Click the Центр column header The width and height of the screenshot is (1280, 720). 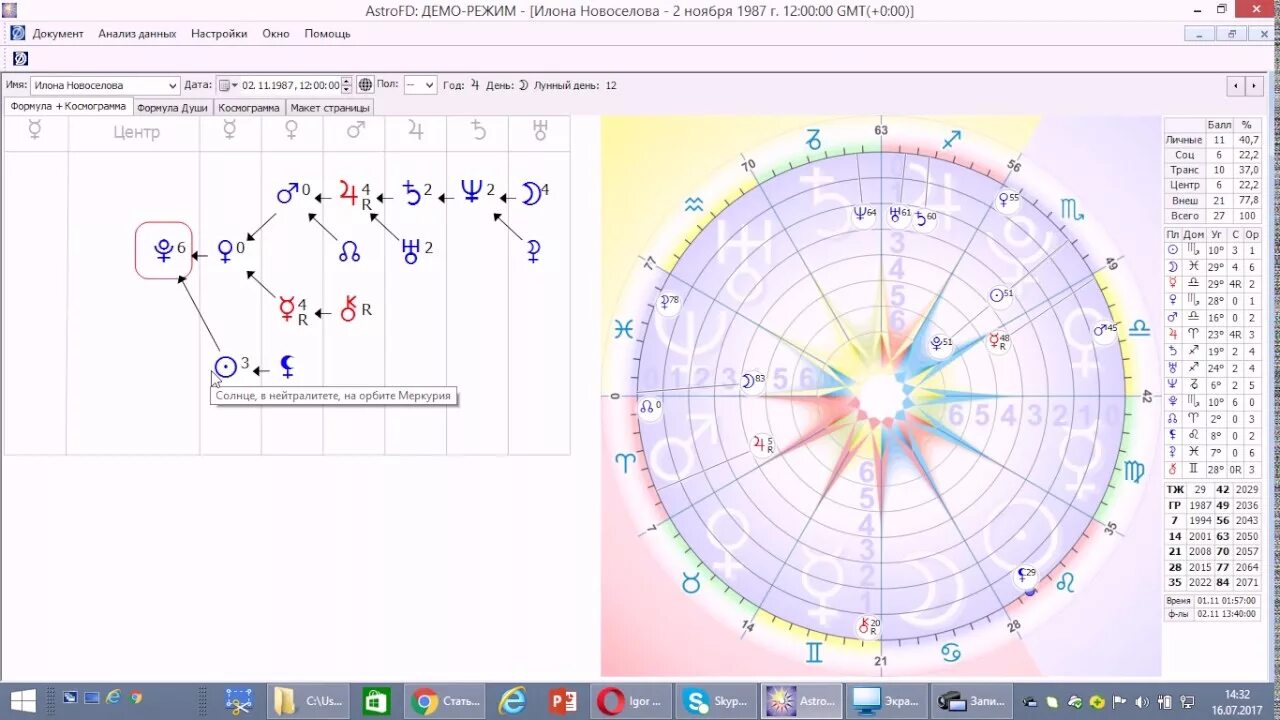pos(136,132)
